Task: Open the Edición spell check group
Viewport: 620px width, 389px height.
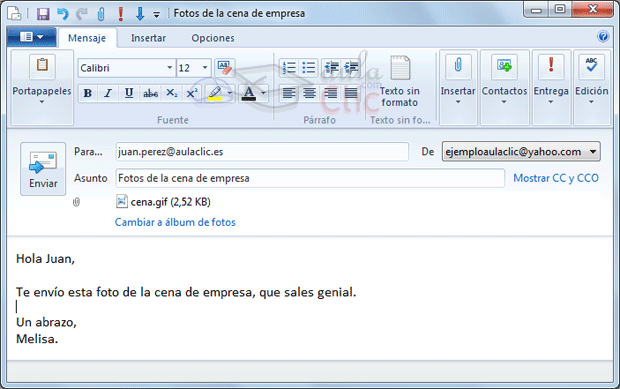Action: pyautogui.click(x=592, y=87)
